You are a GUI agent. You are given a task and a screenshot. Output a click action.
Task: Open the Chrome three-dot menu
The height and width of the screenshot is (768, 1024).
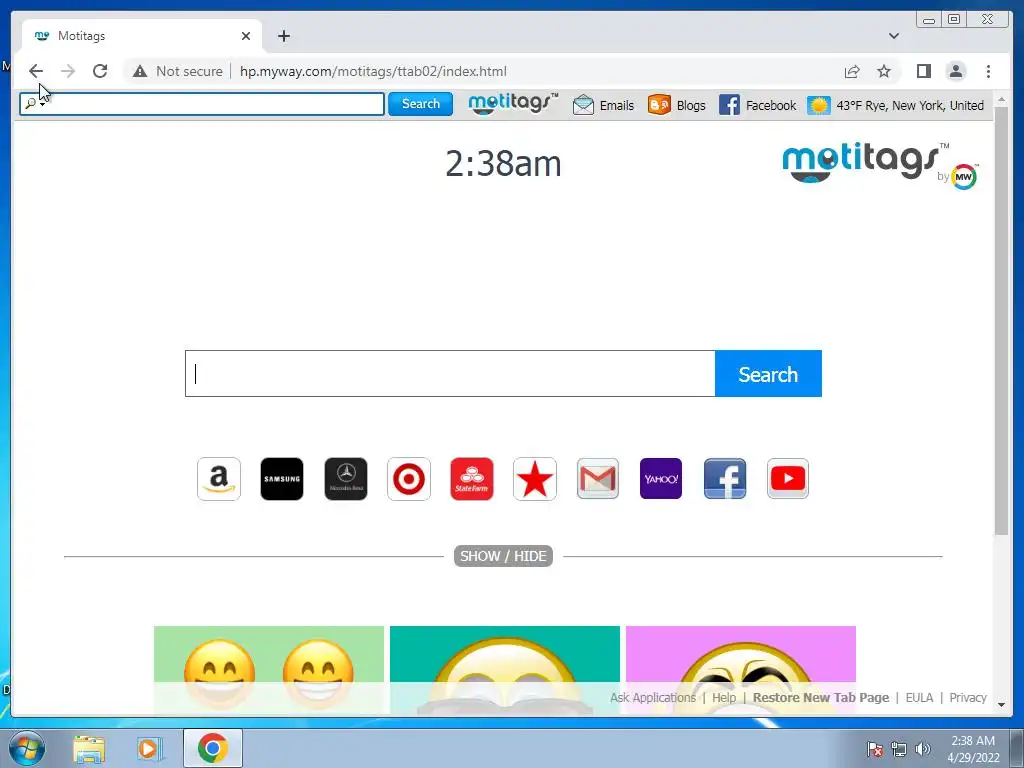click(x=988, y=71)
